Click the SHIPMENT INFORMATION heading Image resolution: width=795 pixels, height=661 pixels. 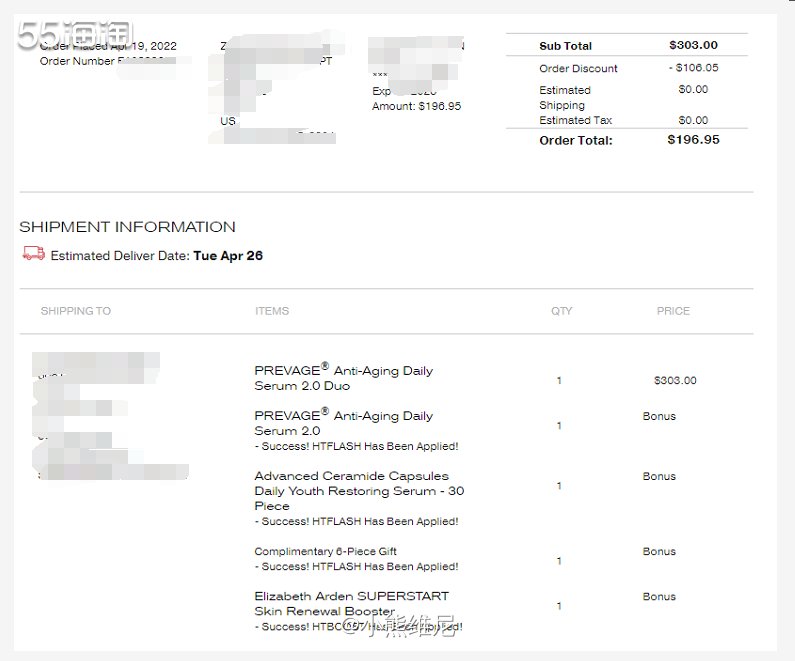[x=127, y=227]
